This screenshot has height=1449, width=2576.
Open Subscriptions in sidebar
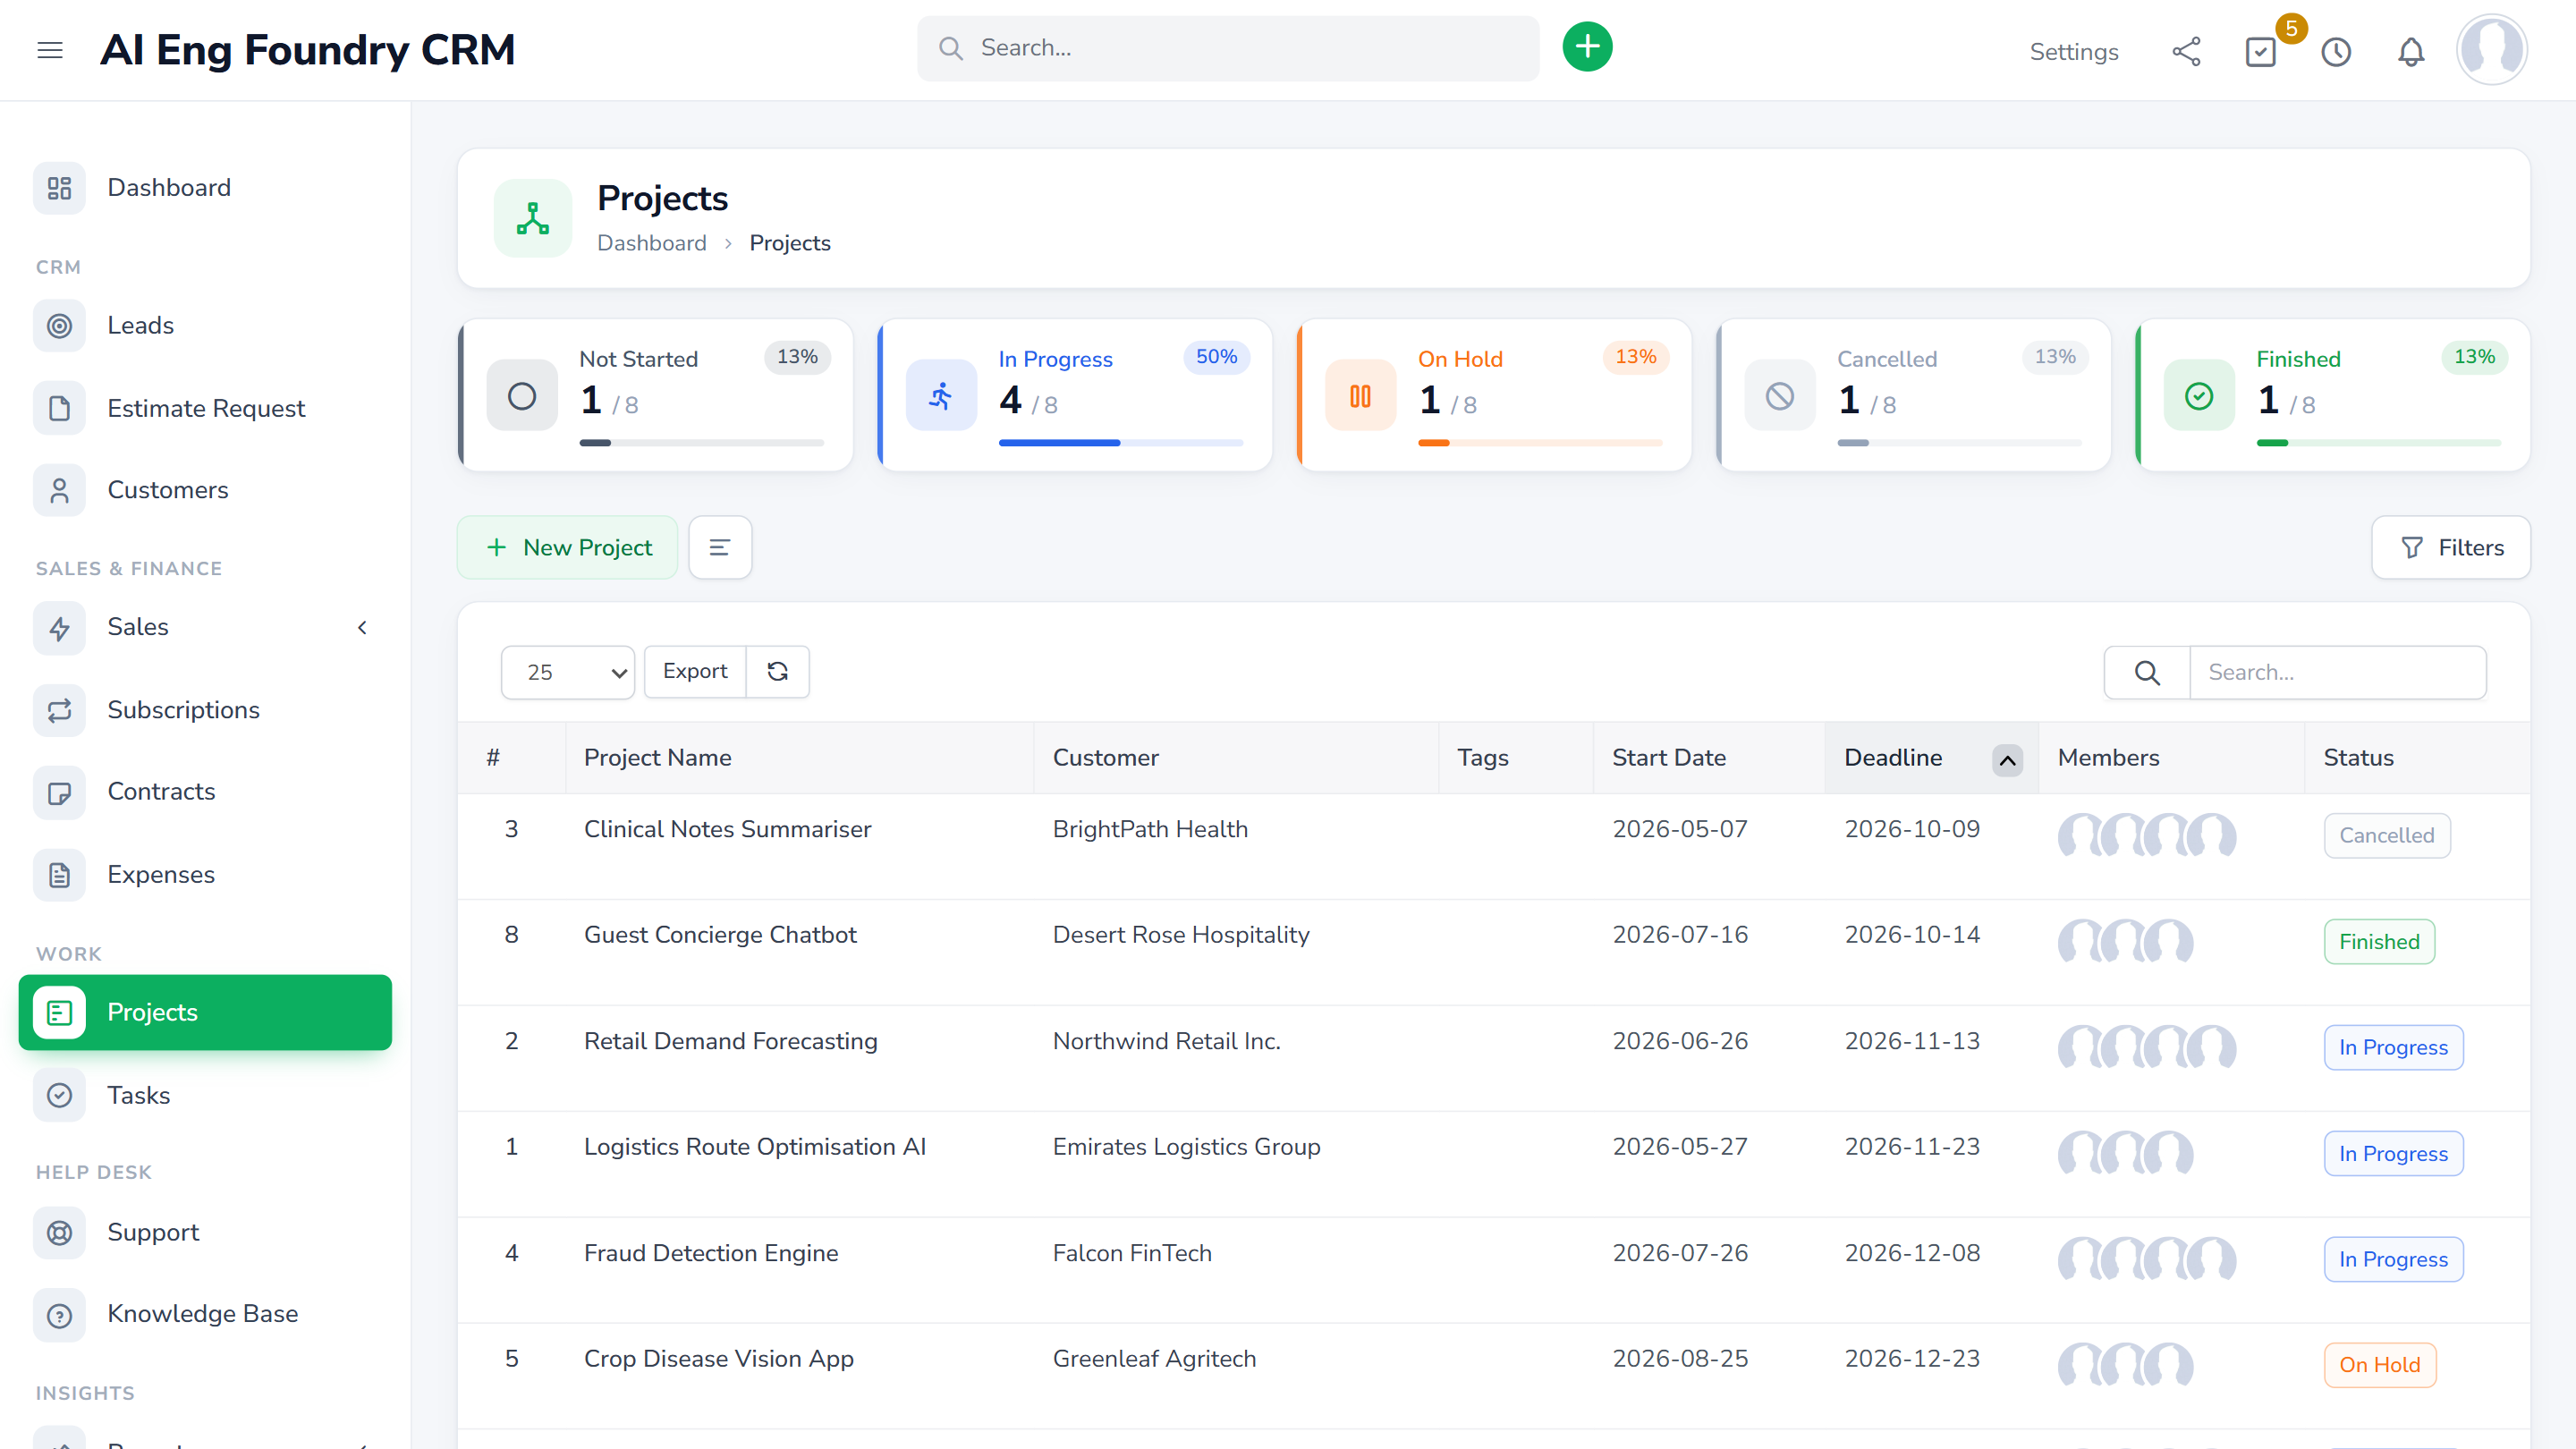pyautogui.click(x=205, y=710)
